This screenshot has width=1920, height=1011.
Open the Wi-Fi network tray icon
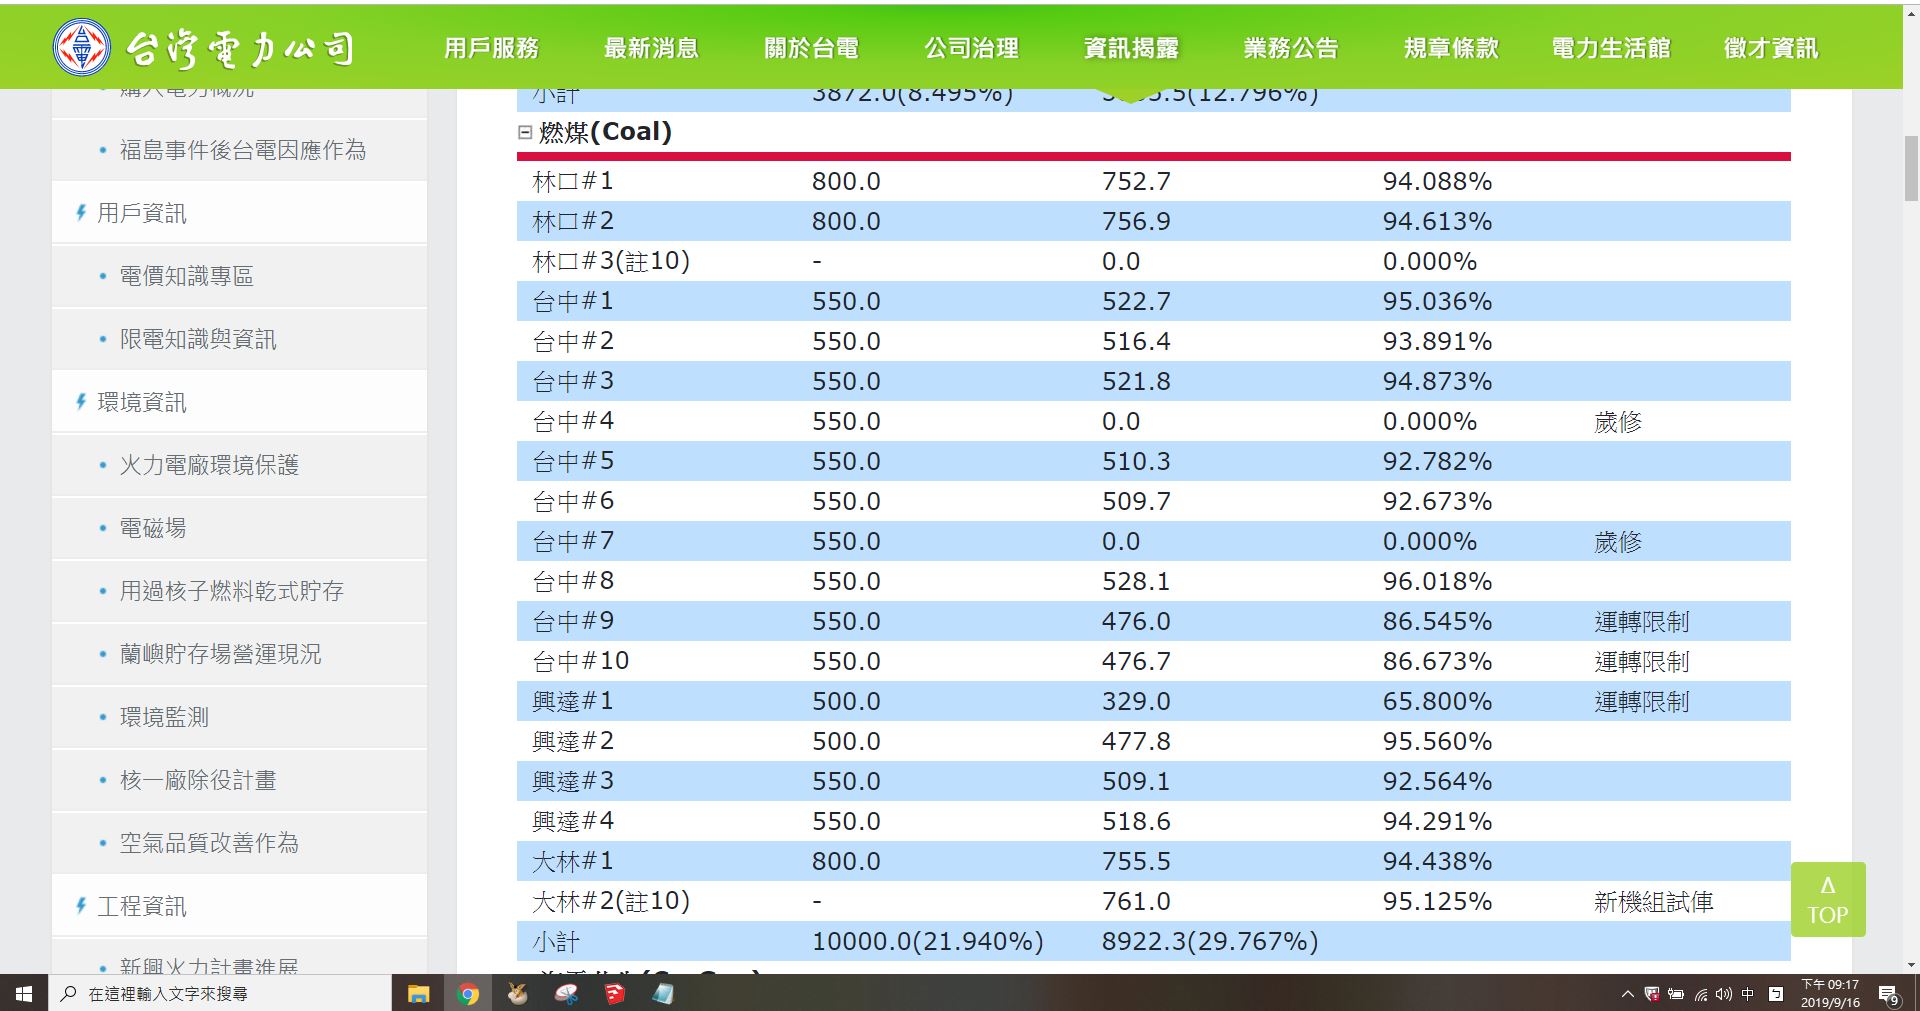pos(1701,994)
